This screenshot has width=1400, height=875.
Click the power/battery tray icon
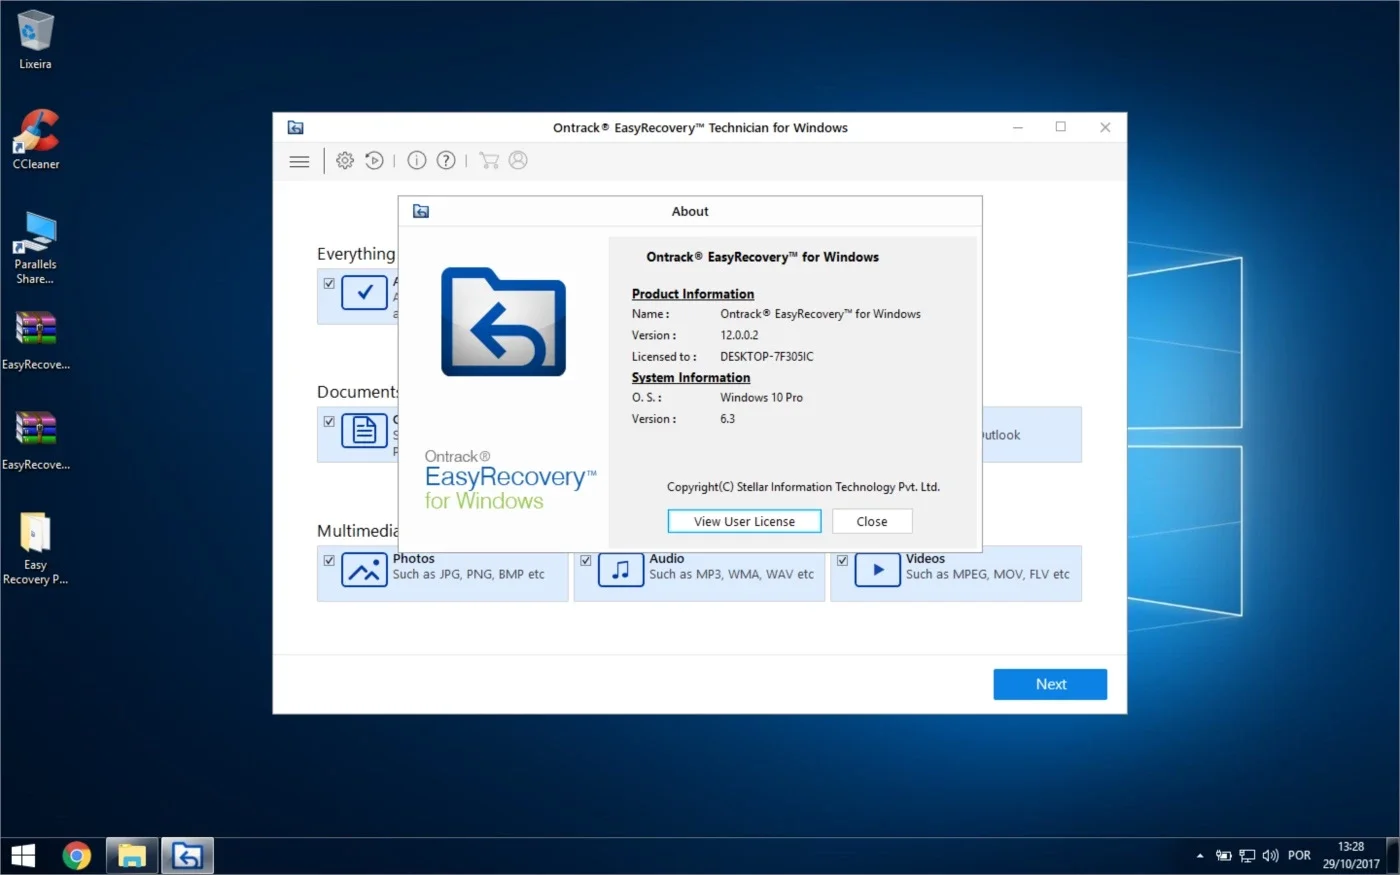tap(1223, 856)
